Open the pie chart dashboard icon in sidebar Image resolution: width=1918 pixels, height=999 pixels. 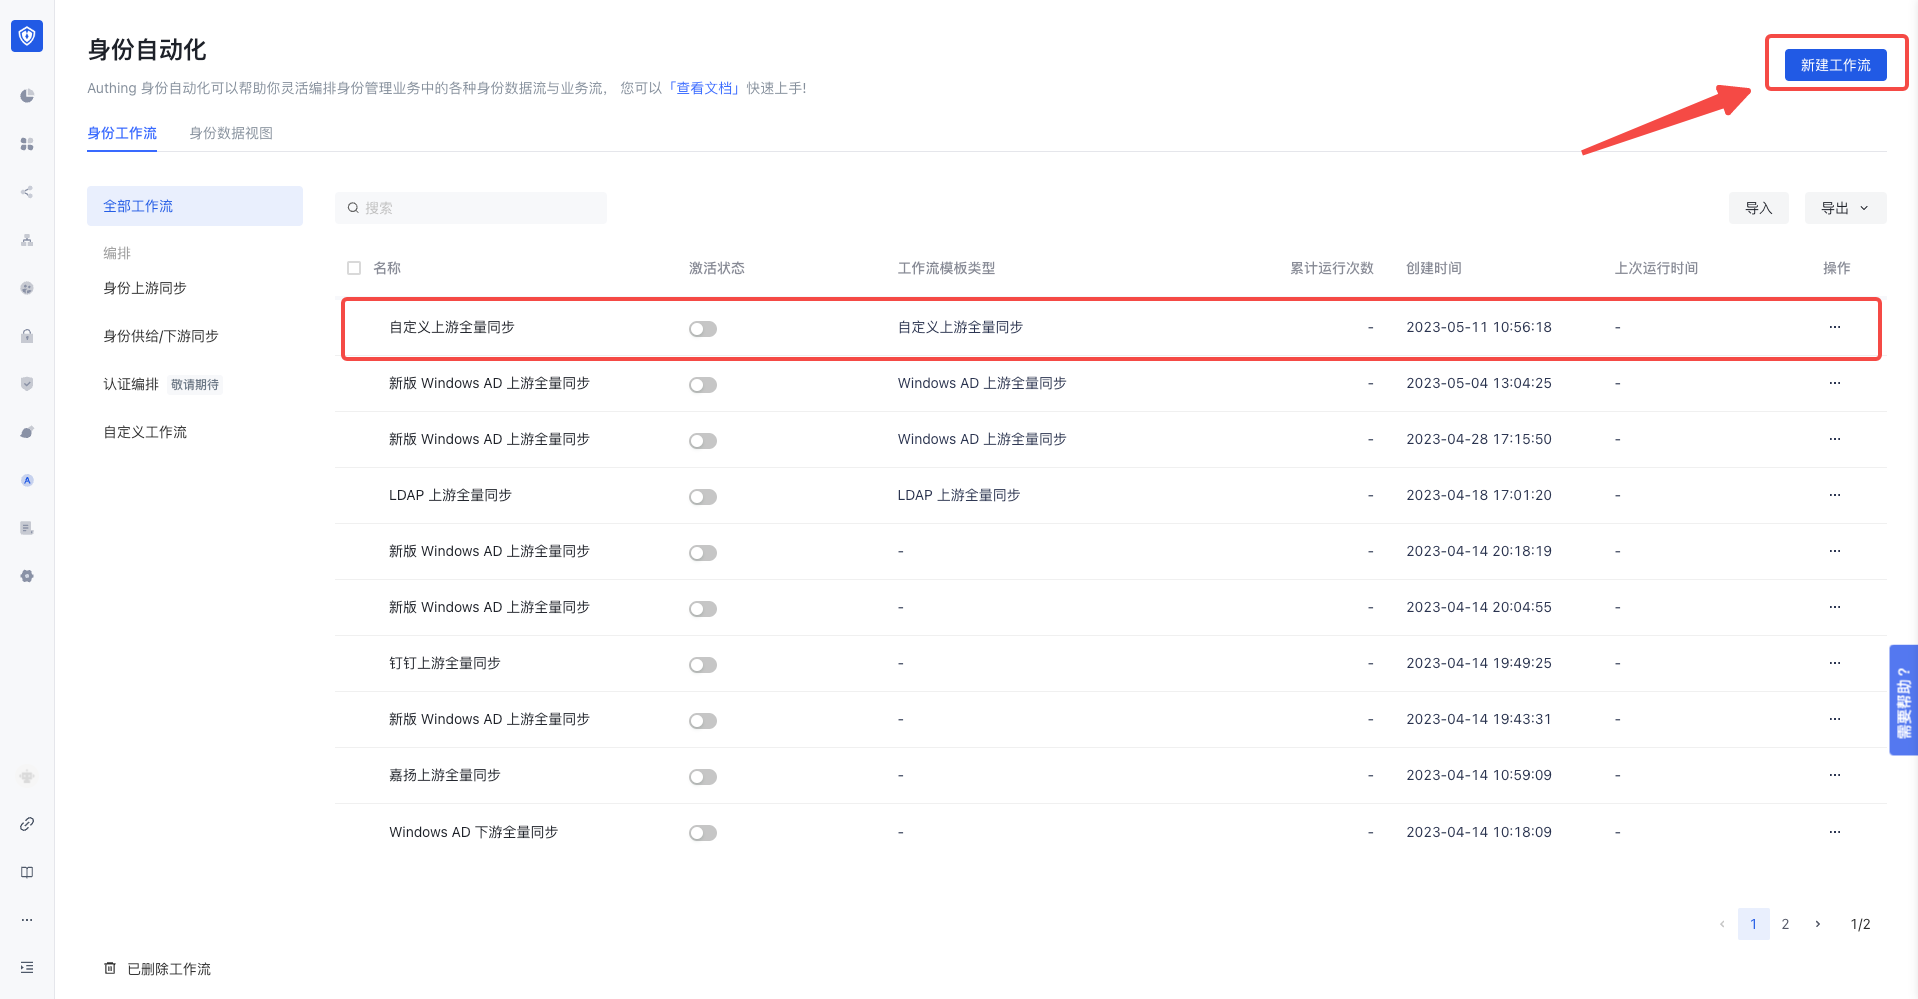[x=27, y=96]
